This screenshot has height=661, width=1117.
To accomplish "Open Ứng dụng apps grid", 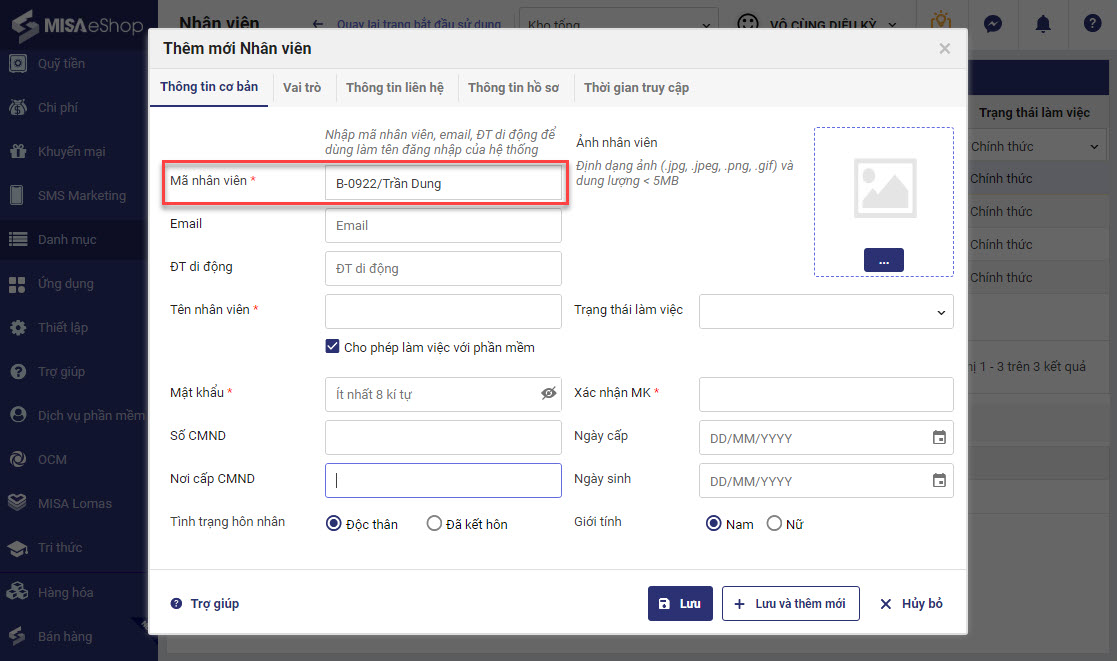I will (18, 284).
